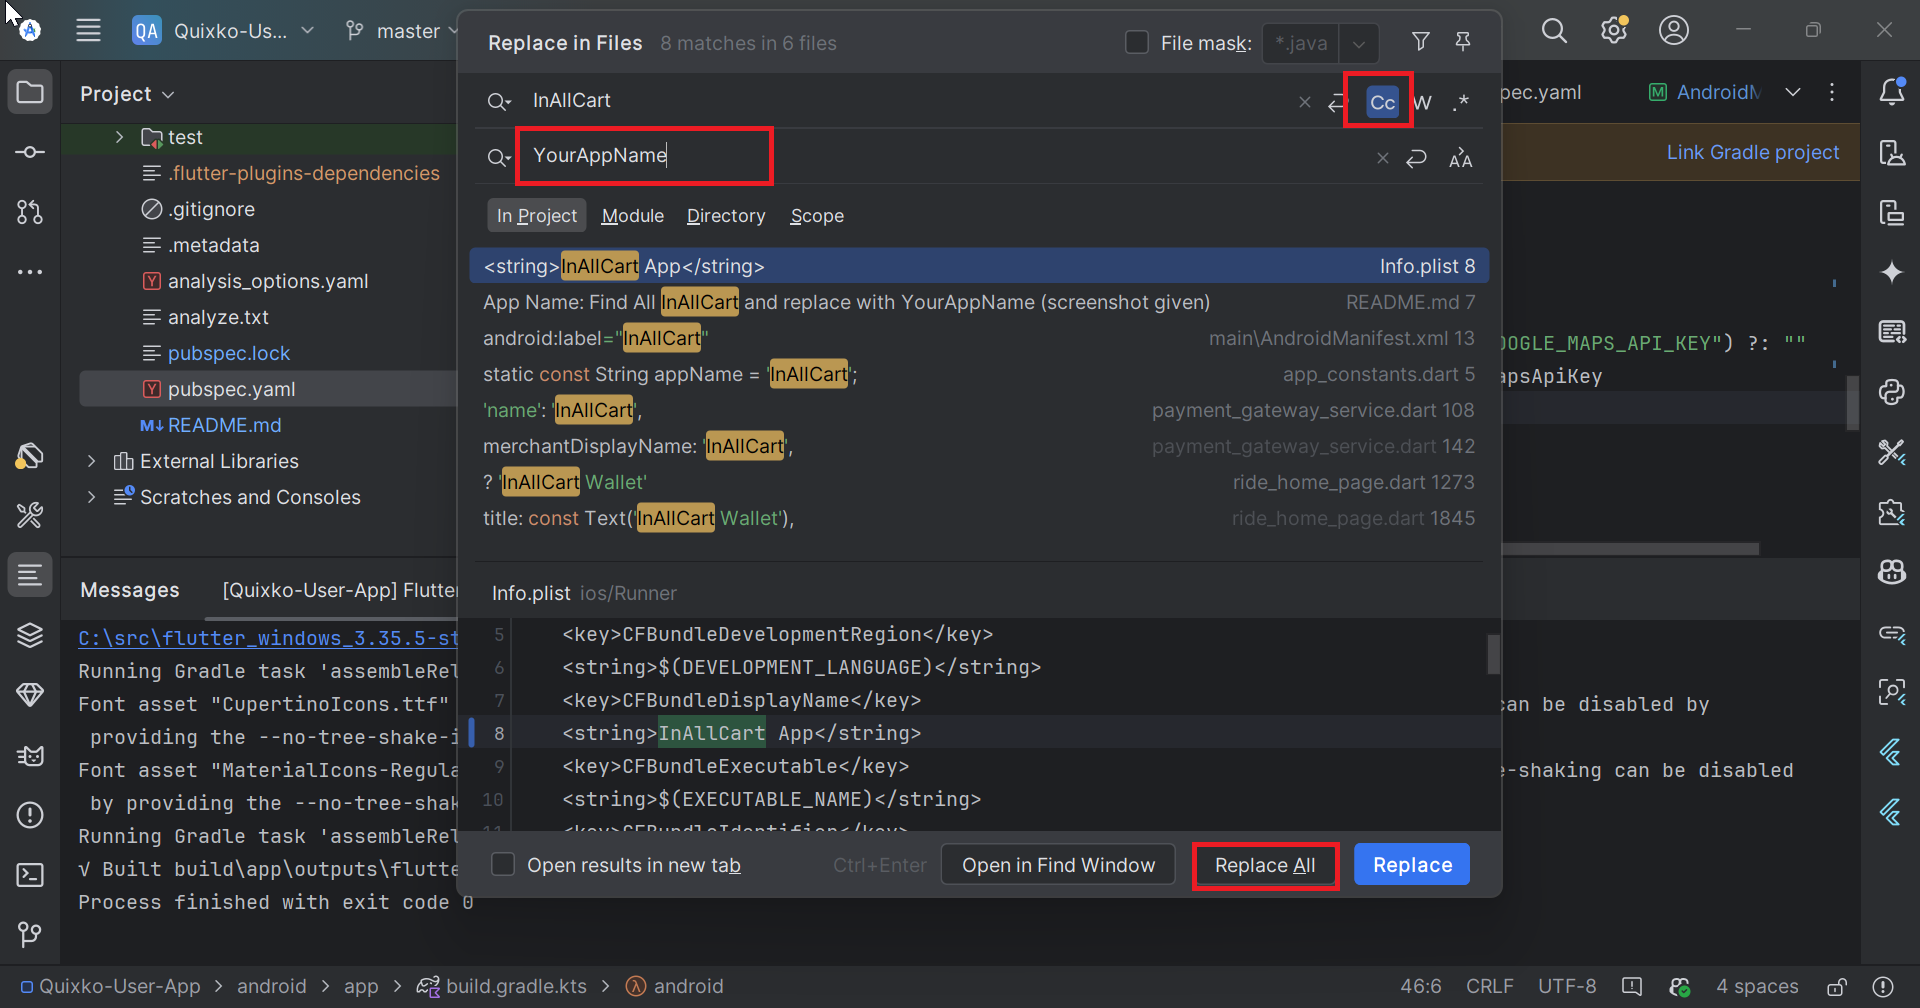Image resolution: width=1920 pixels, height=1008 pixels.
Task: Insert new line in the search field
Action: click(x=1337, y=103)
